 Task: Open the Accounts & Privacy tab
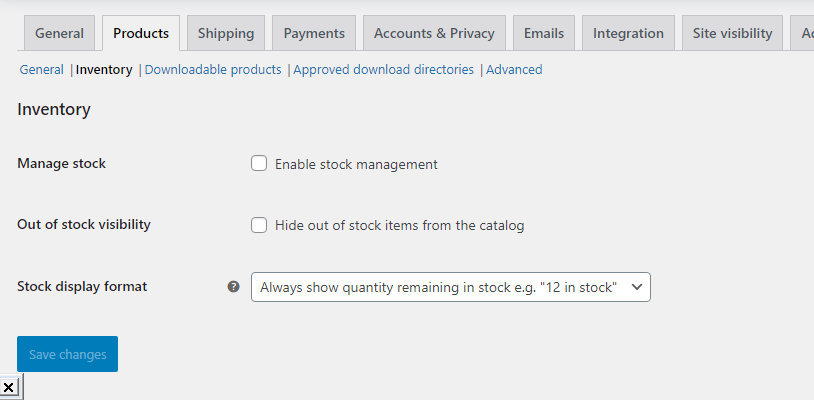pos(434,33)
